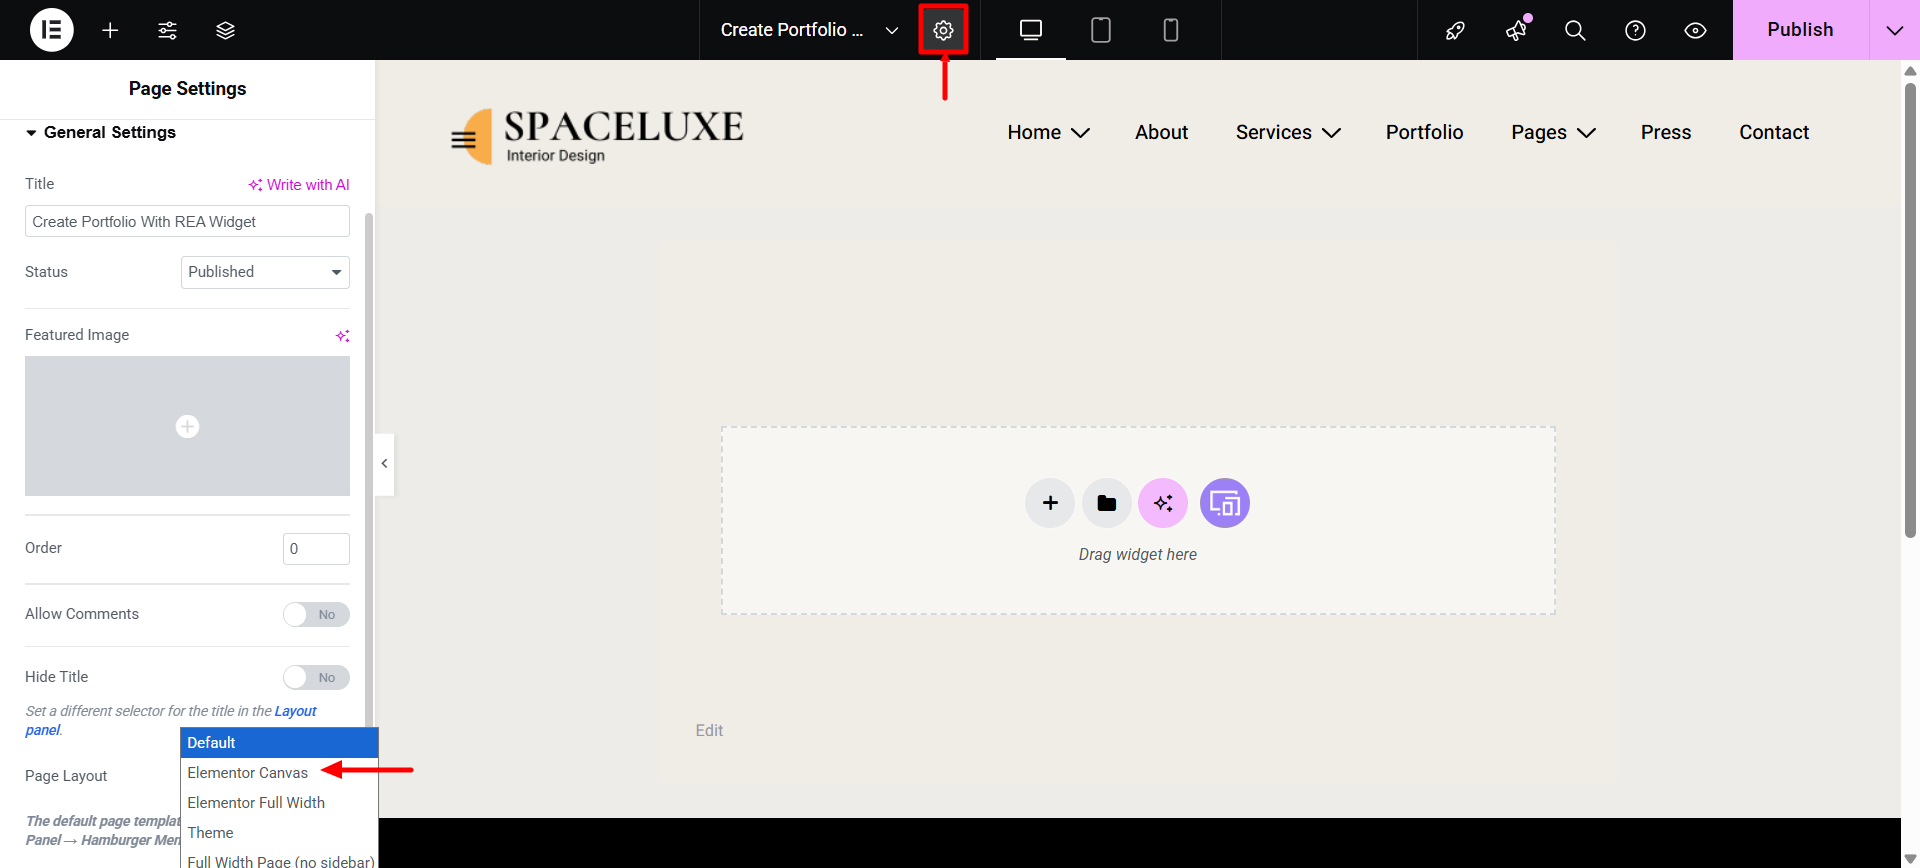Click the purple copy-design icon on canvas

(1225, 503)
